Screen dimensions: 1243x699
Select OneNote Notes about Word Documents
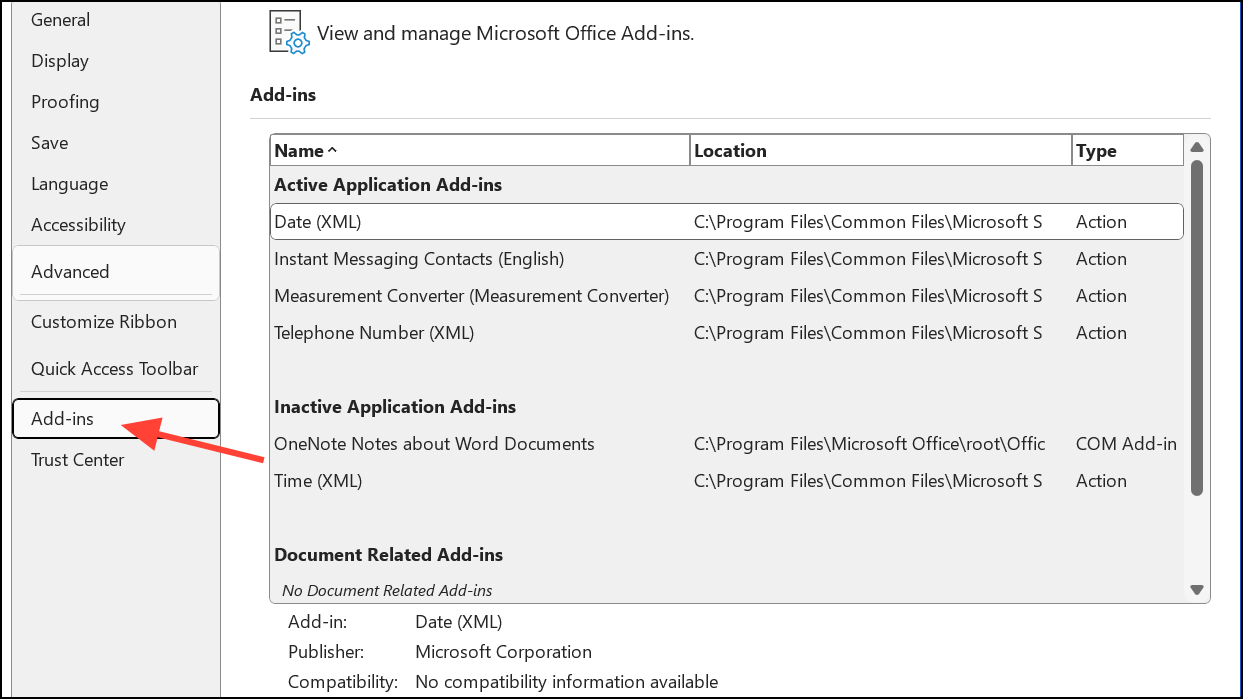(727, 444)
